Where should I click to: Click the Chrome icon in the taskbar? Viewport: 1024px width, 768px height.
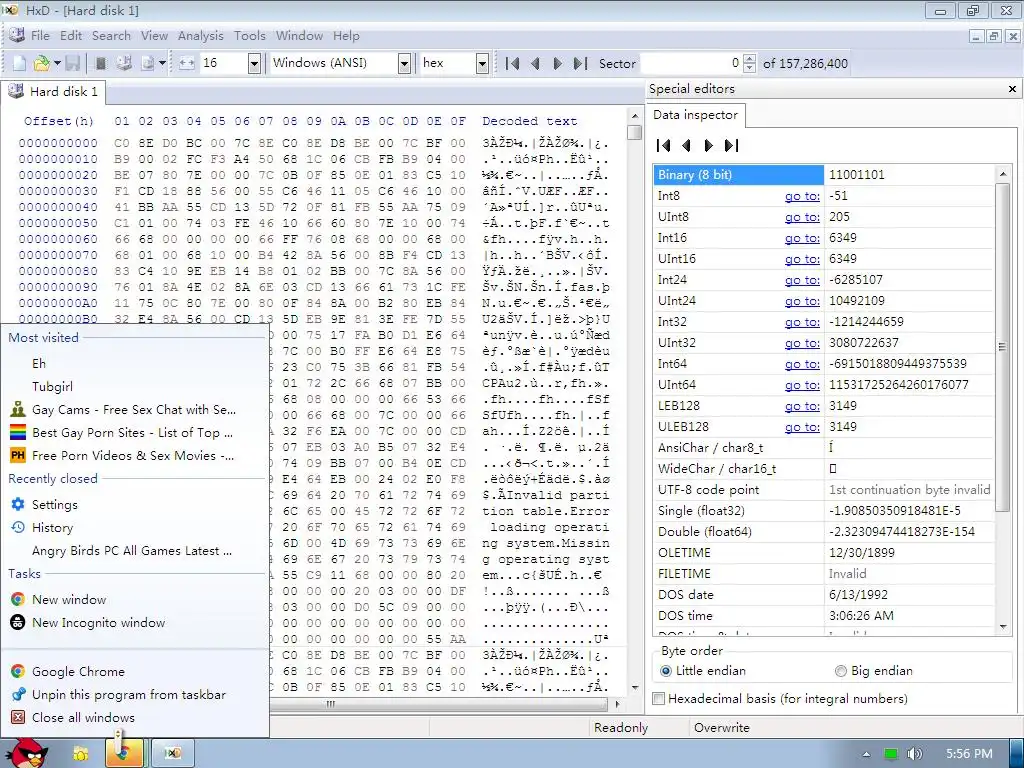[x=123, y=754]
